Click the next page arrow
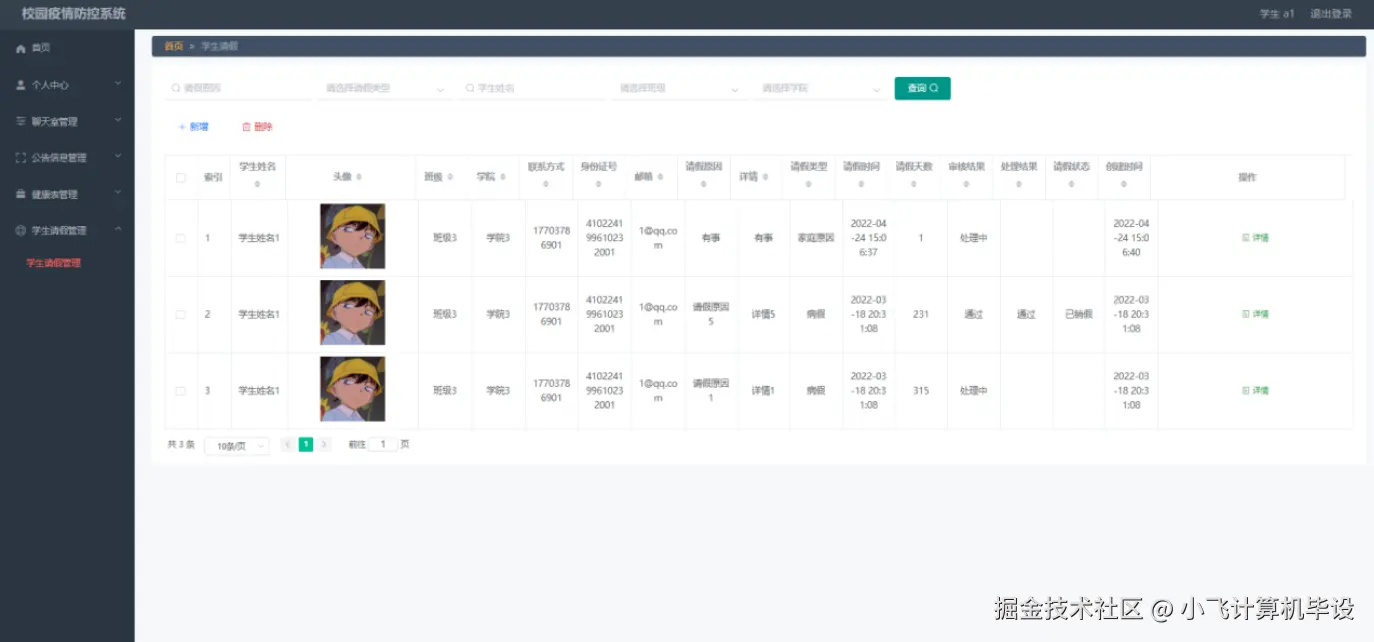Screen dimensions: 1374x642 pos(325,445)
